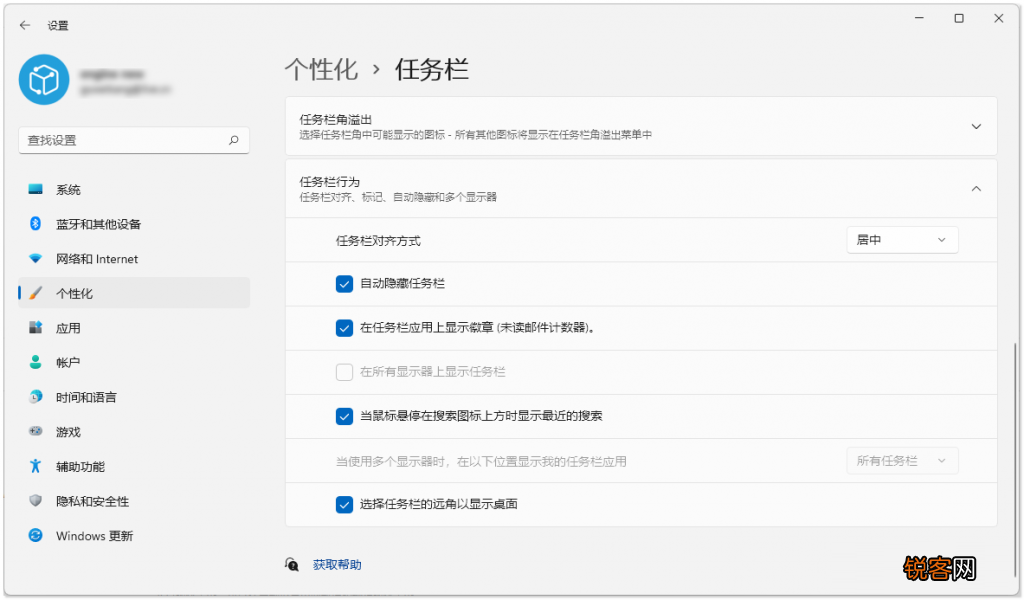Click the 任务栏行为 heading text
The height and width of the screenshot is (600, 1024).
(x=330, y=182)
